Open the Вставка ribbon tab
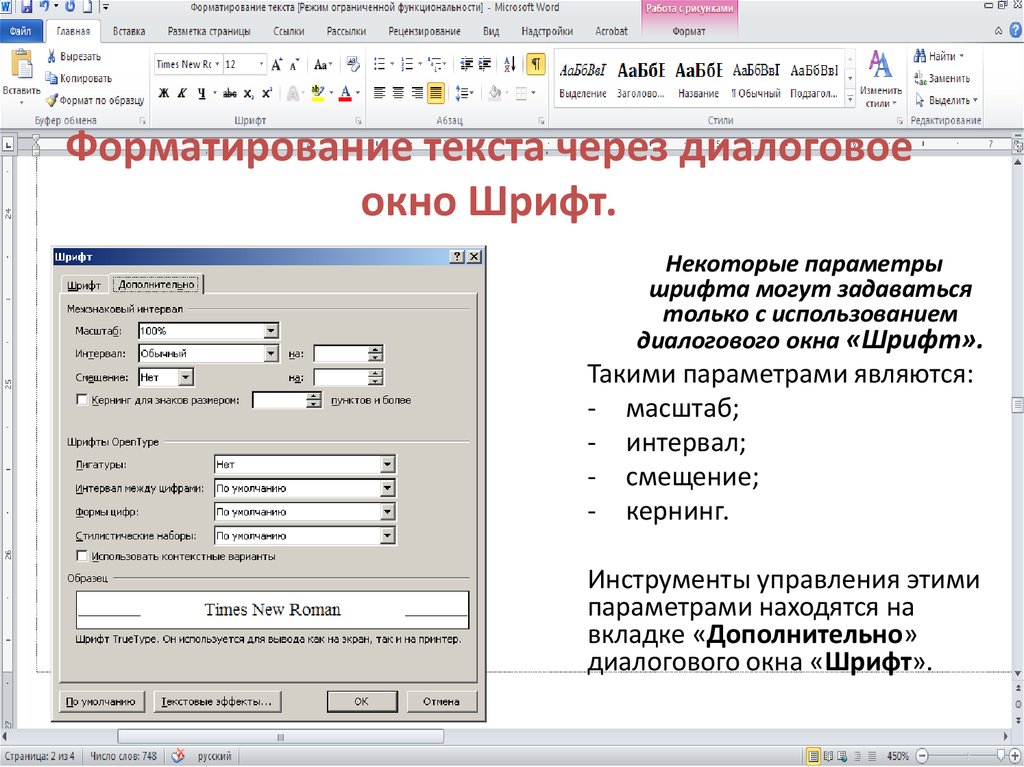 click(x=129, y=31)
